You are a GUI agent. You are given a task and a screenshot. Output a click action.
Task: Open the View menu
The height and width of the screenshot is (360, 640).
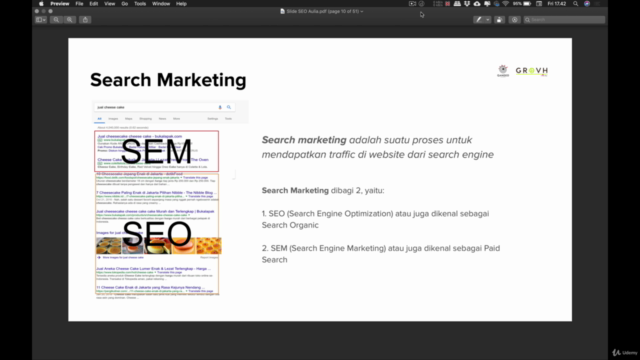pyautogui.click(x=109, y=4)
